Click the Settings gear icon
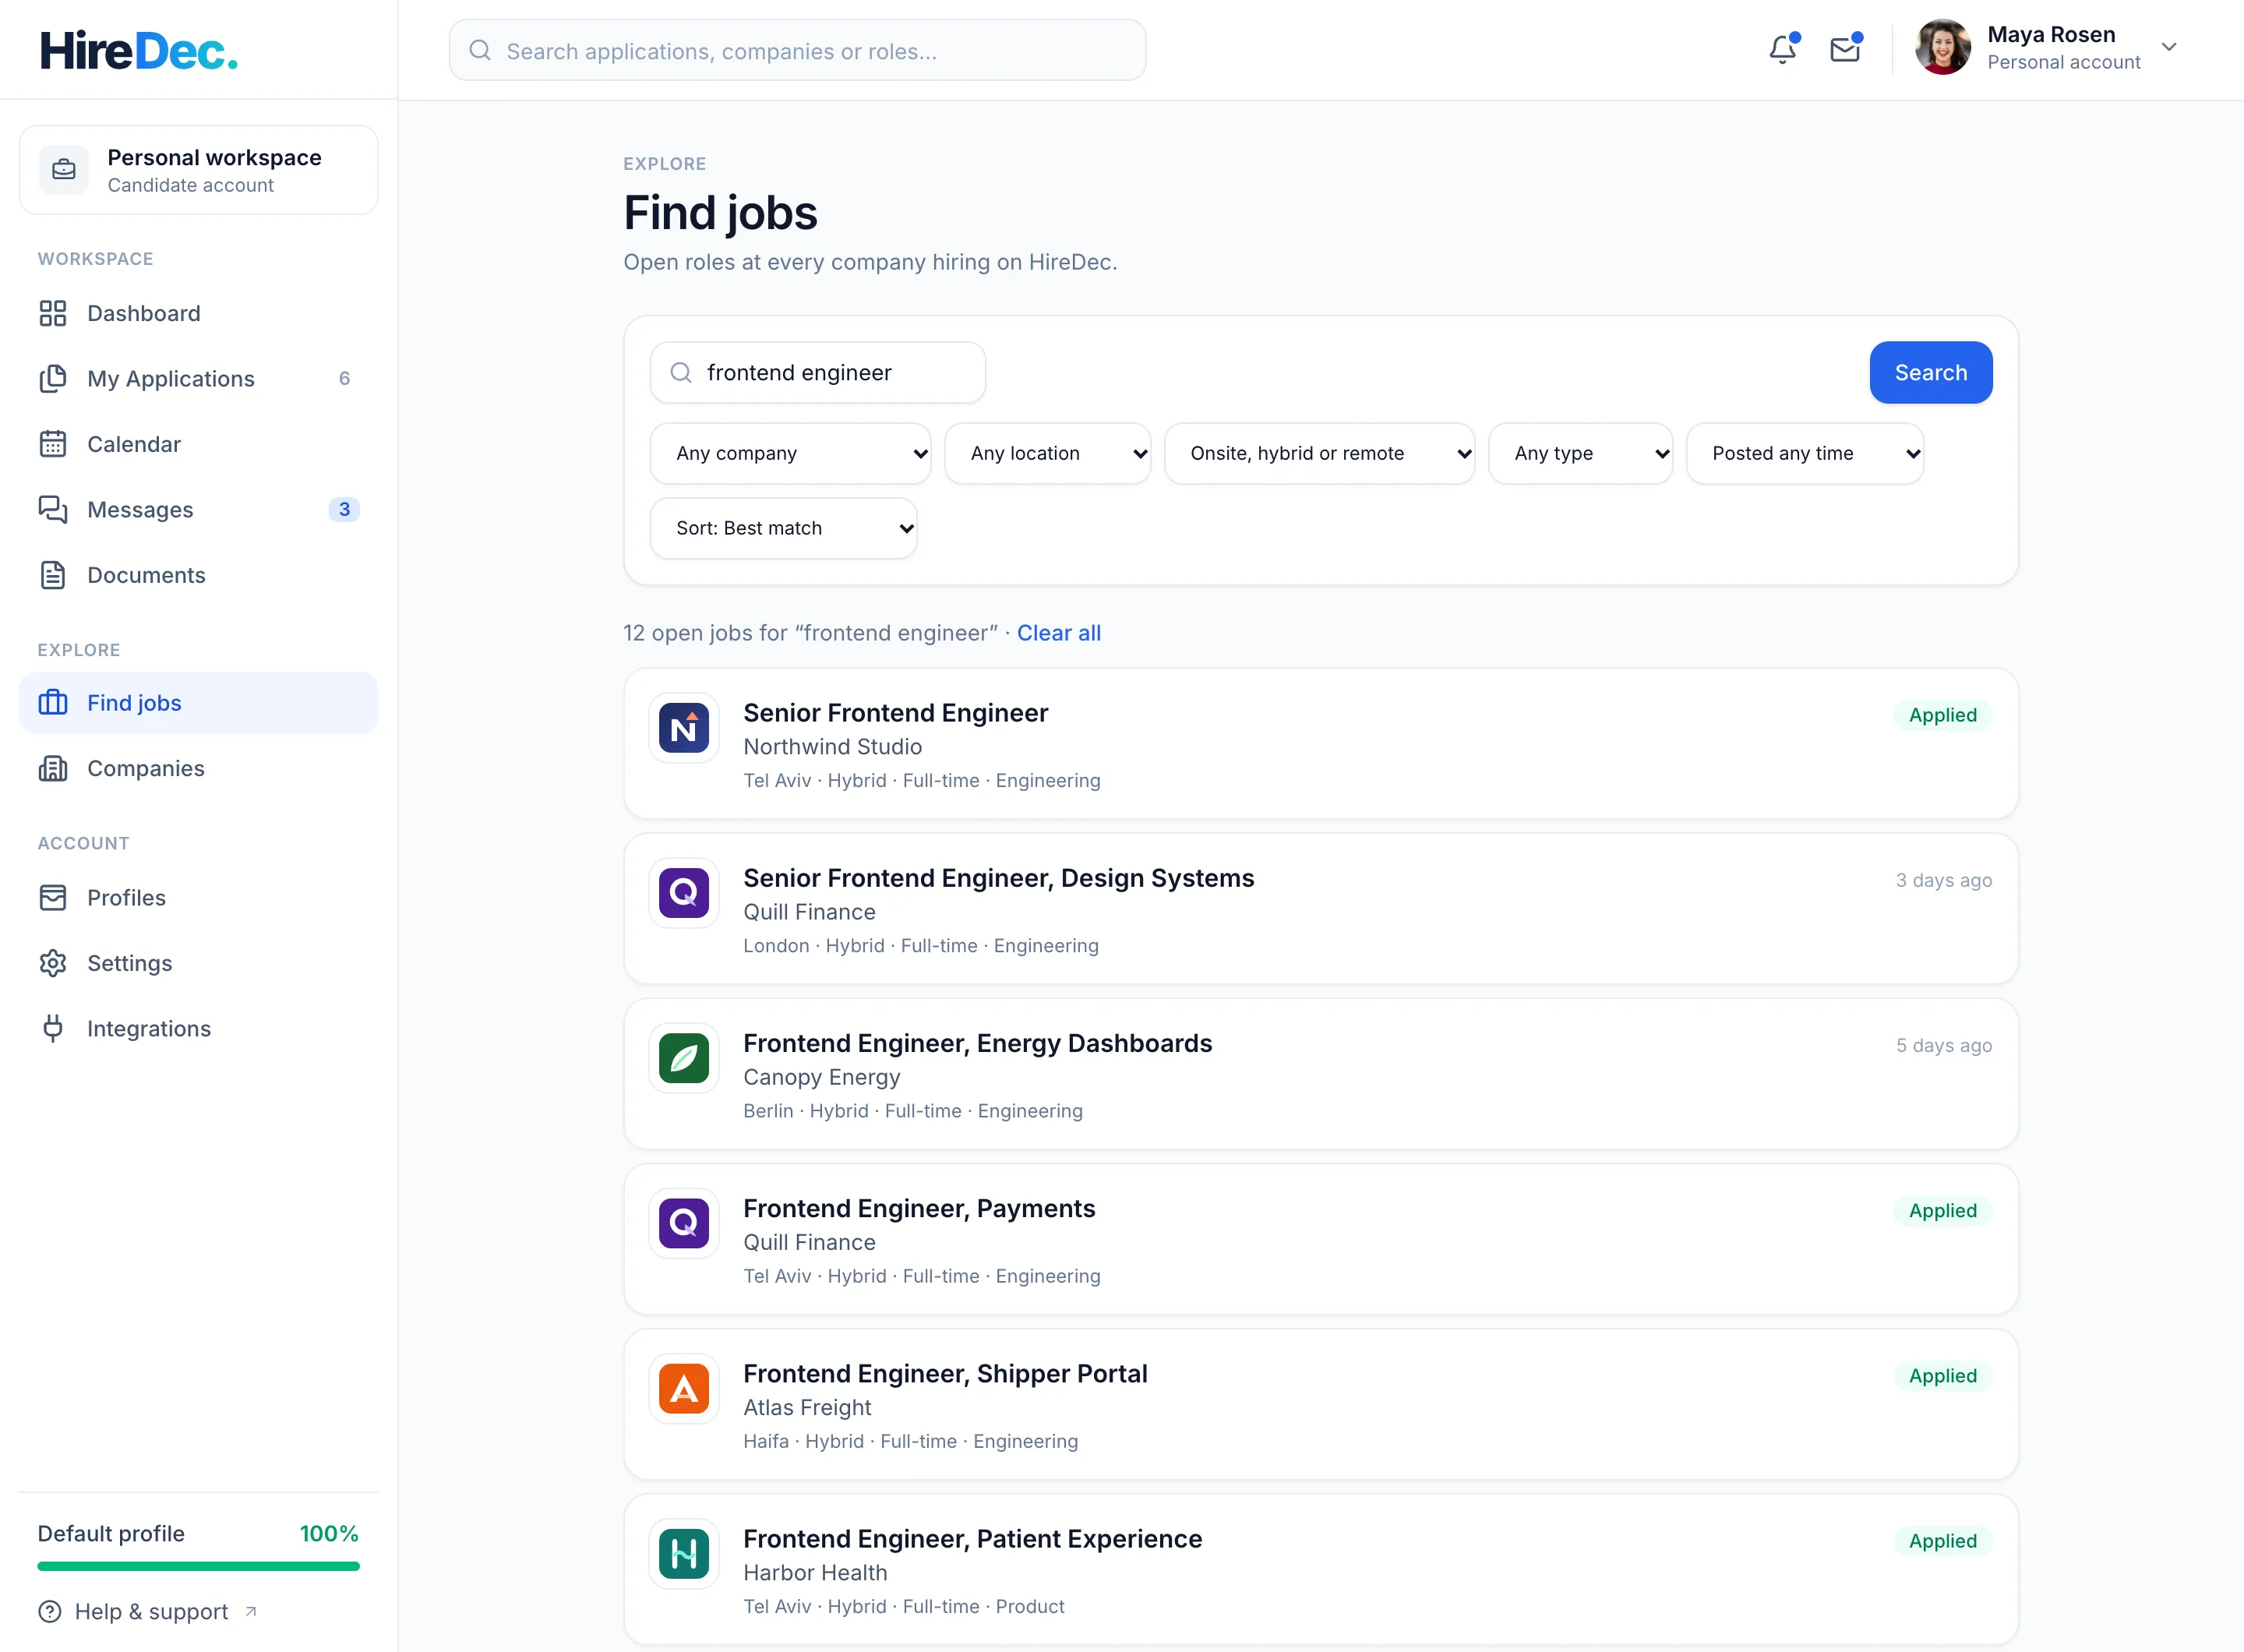Viewport: 2244px width, 1652px height. pyautogui.click(x=53, y=963)
